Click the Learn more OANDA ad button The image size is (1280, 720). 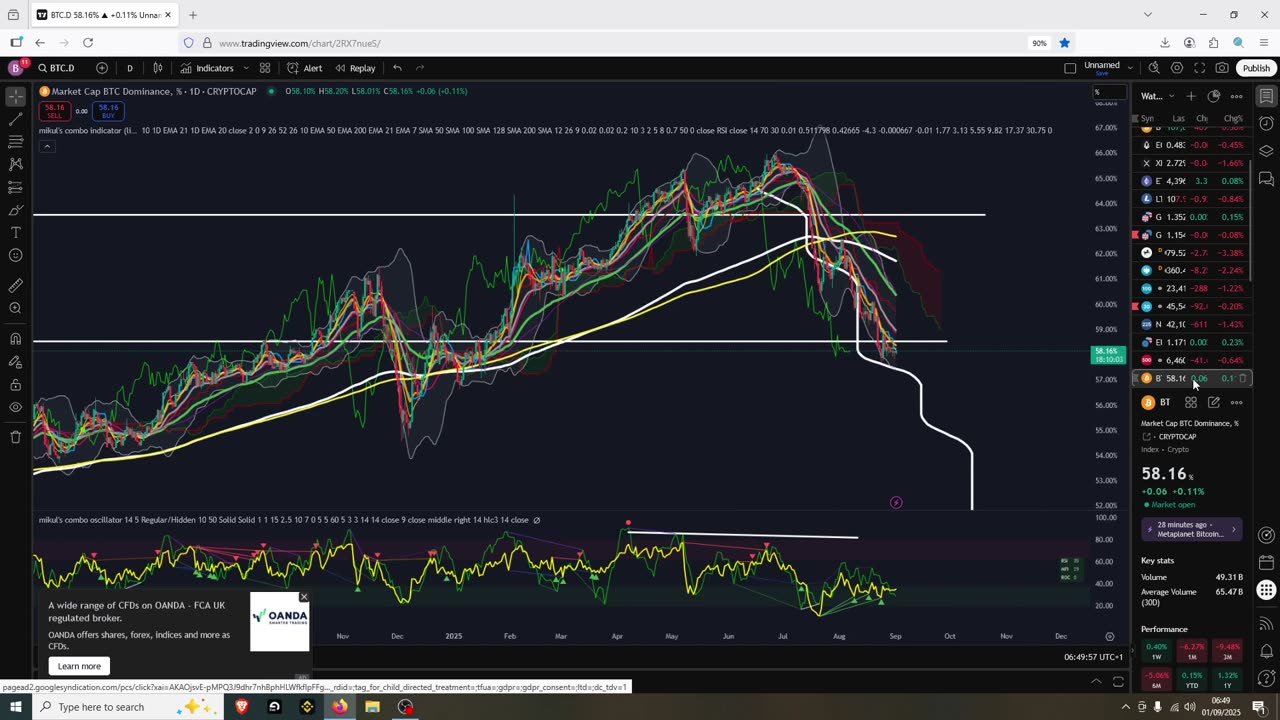pos(79,666)
